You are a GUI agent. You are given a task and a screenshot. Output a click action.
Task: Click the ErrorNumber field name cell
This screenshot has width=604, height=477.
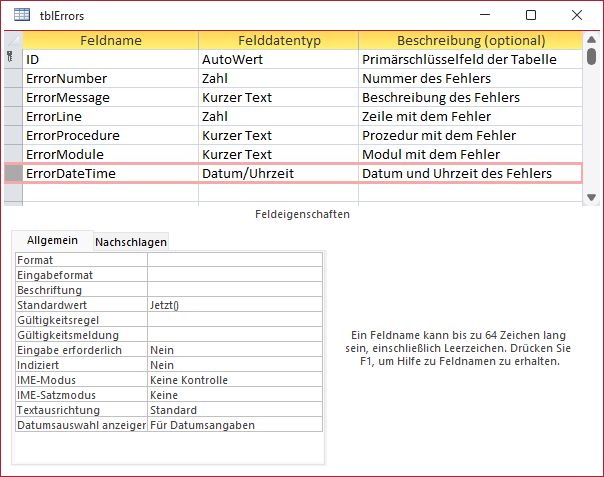[111, 78]
